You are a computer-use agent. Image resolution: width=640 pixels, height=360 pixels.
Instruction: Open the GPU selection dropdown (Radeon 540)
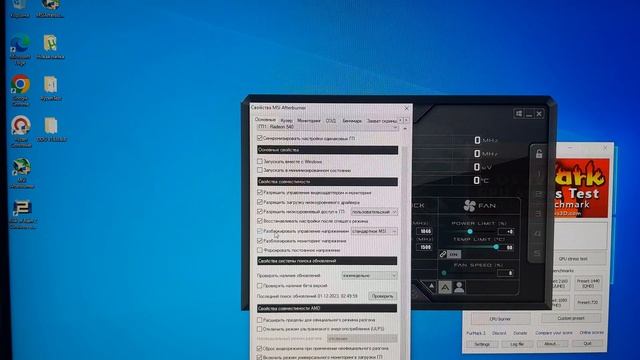pyautogui.click(x=327, y=127)
